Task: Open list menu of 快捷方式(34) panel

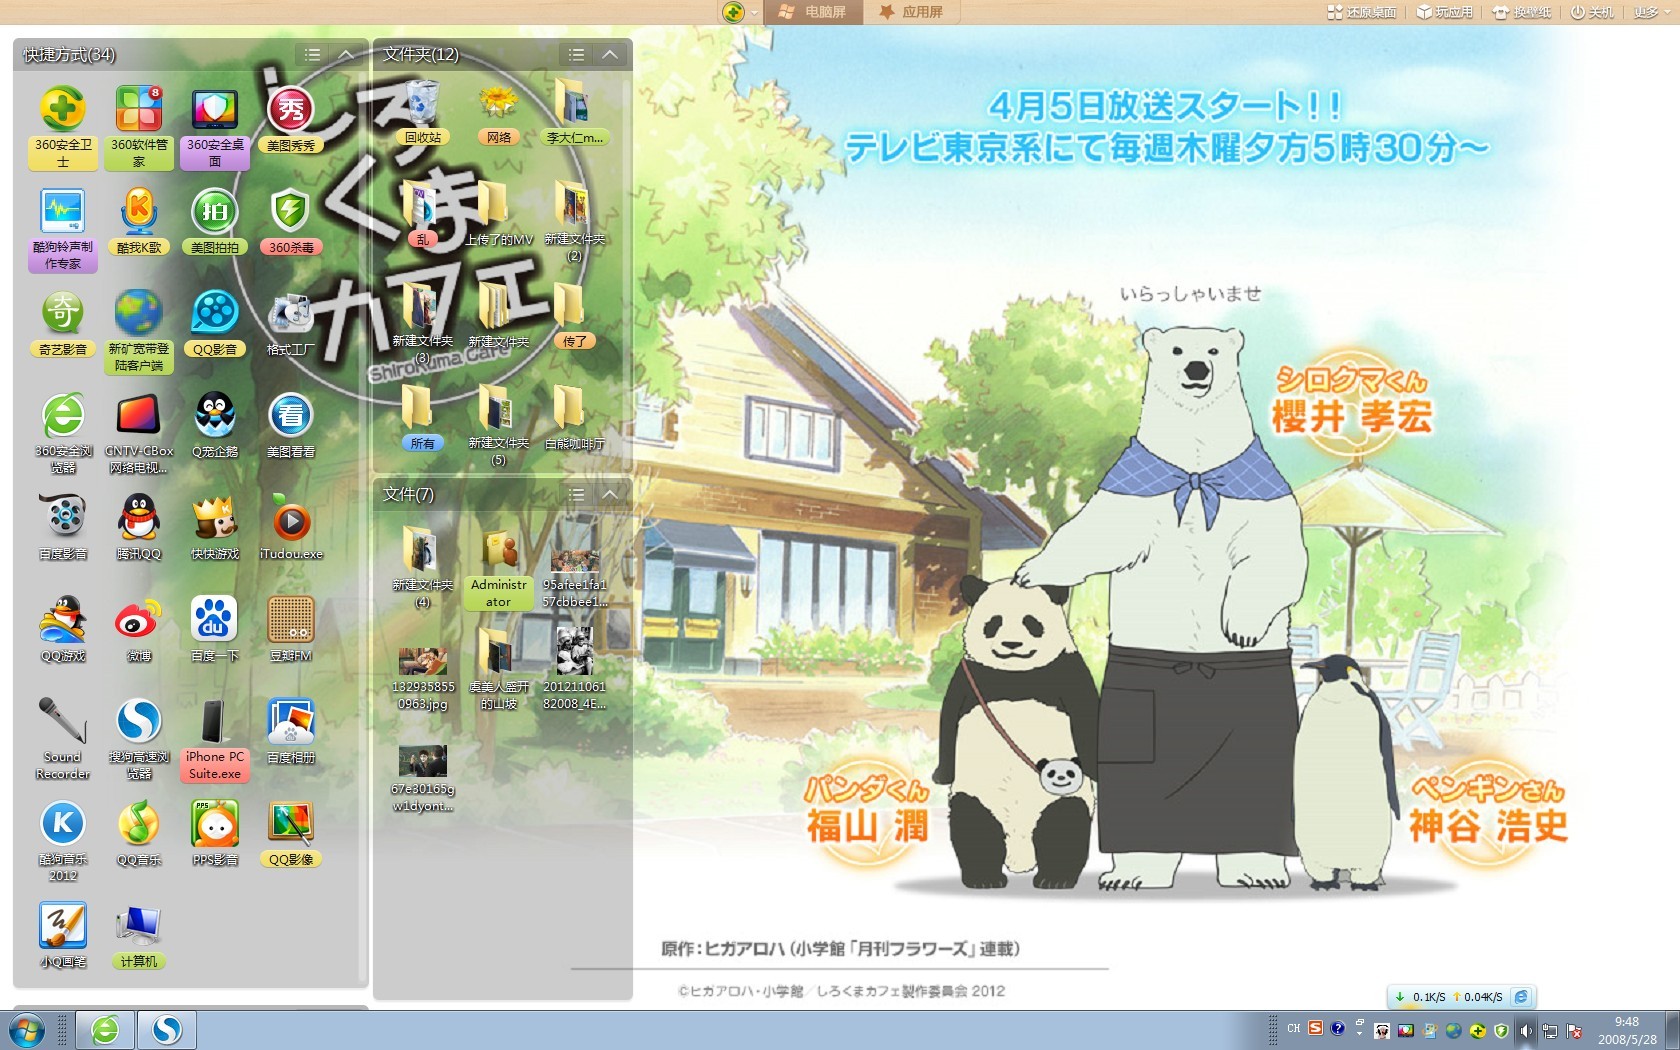Action: [312, 55]
